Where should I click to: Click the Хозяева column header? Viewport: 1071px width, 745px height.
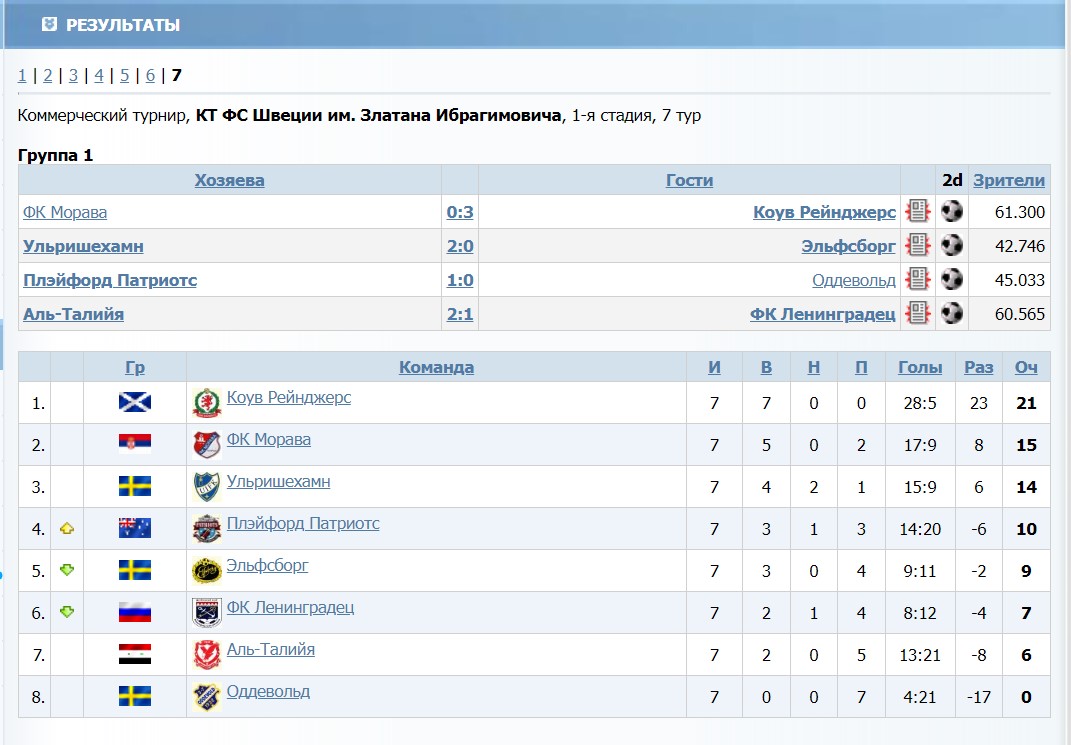[230, 180]
